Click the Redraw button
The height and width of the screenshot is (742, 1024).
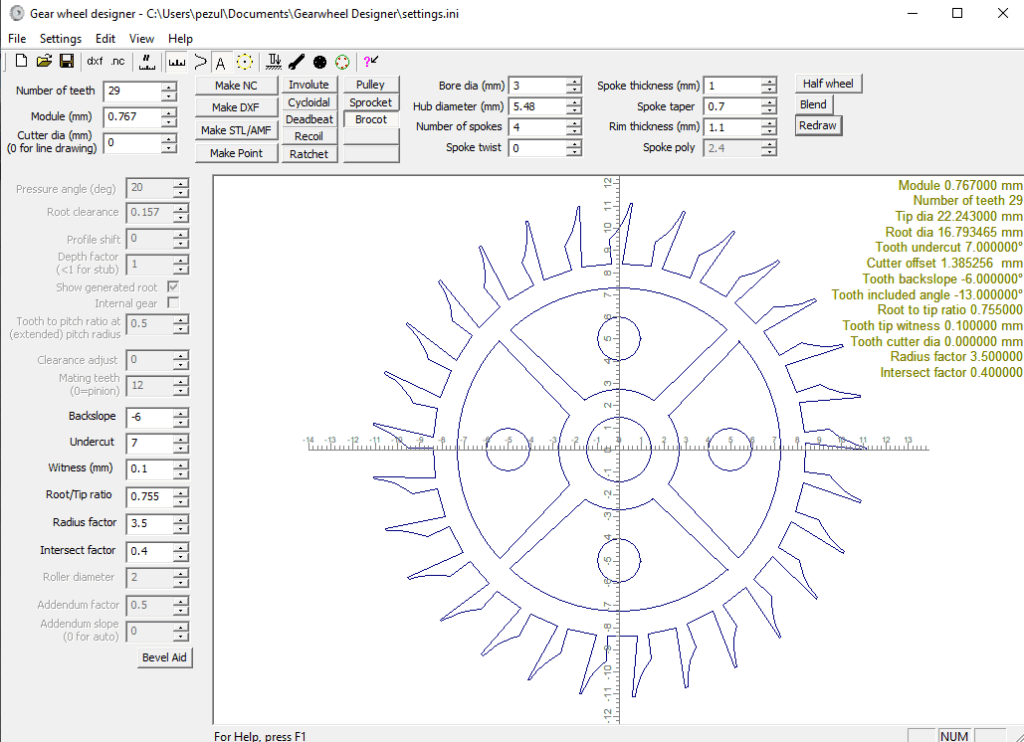click(x=817, y=125)
